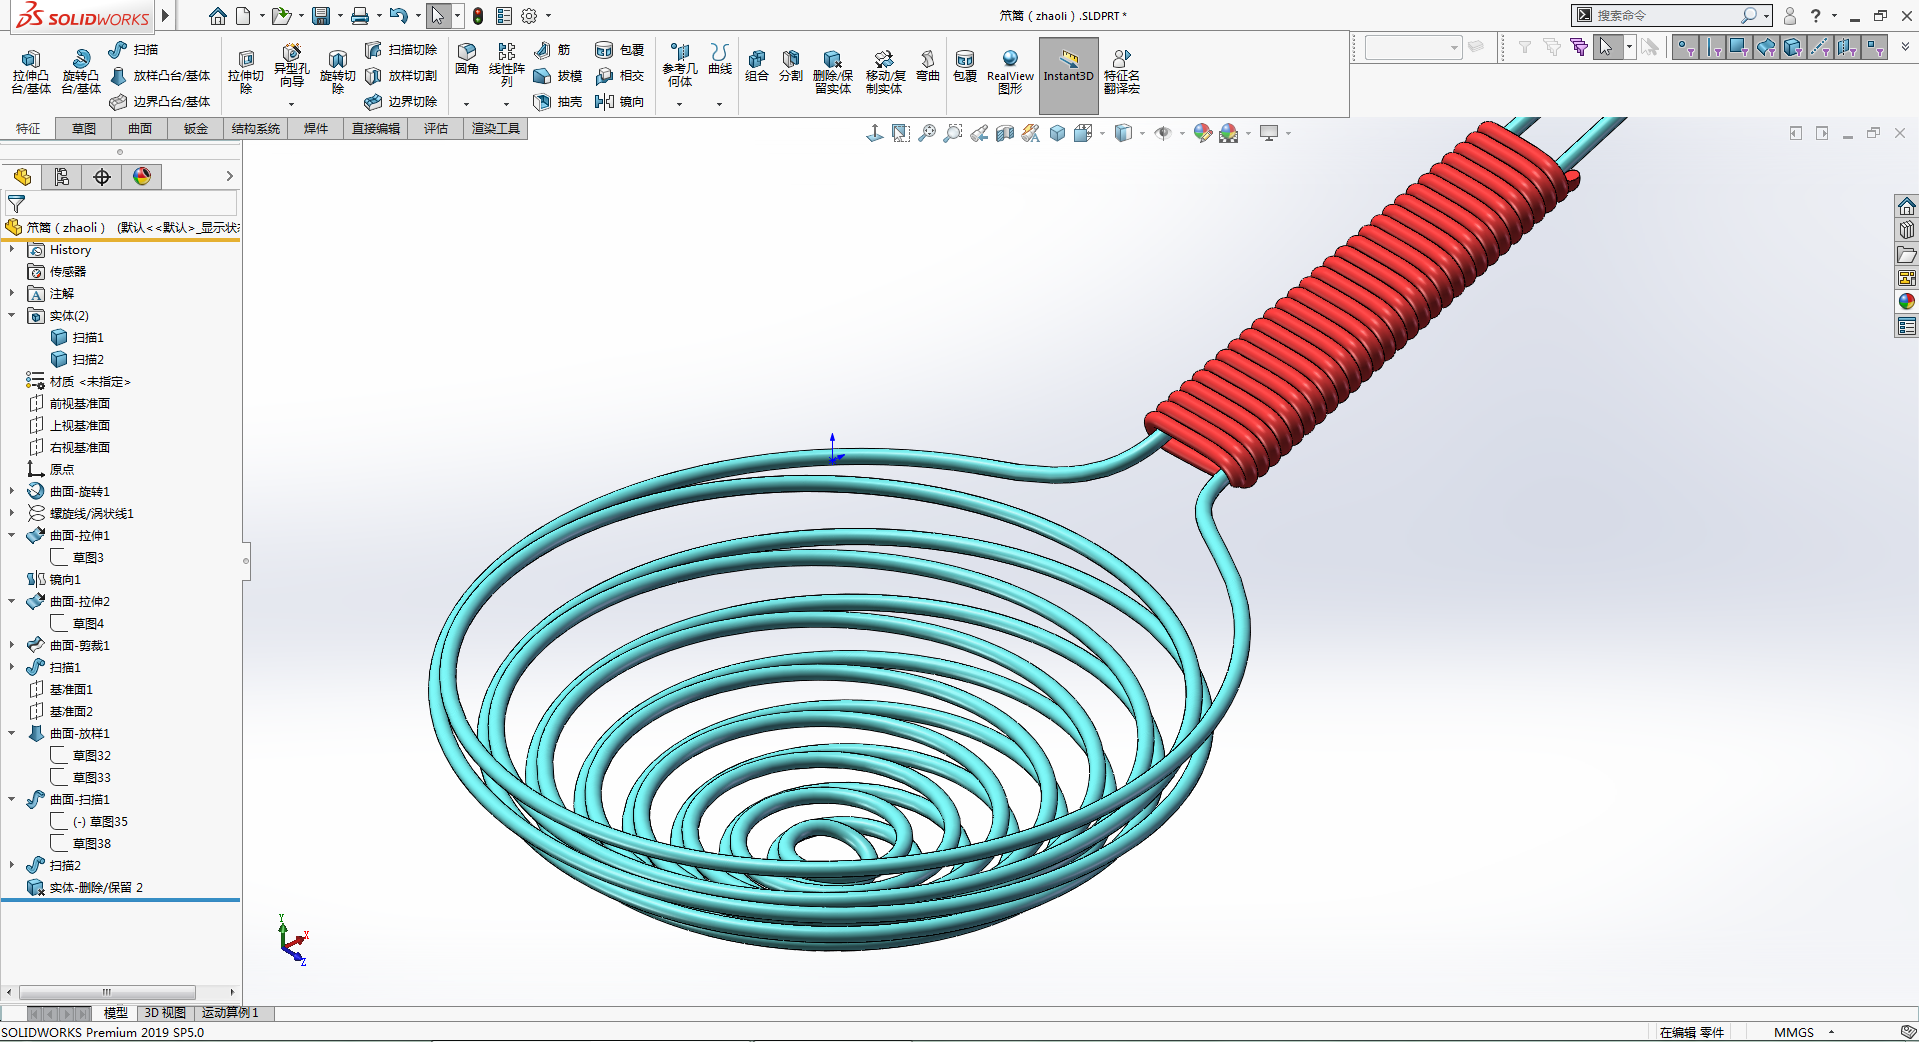The width and height of the screenshot is (1919, 1042).
Task: Open the Appearances color wheel task pane tab
Action: pos(1907,302)
